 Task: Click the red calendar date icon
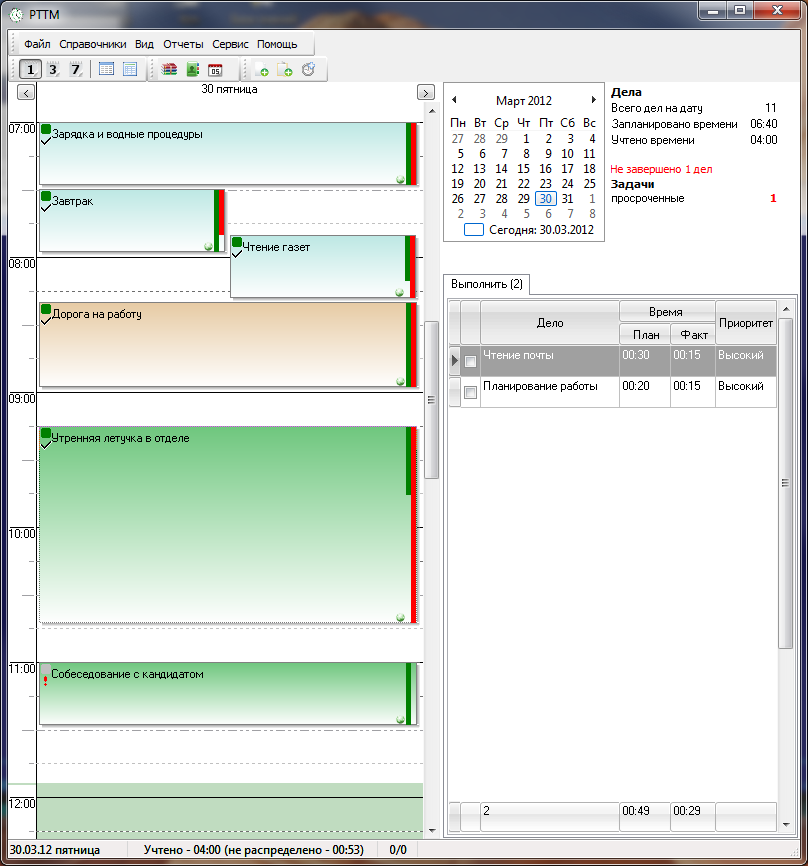click(x=215, y=69)
